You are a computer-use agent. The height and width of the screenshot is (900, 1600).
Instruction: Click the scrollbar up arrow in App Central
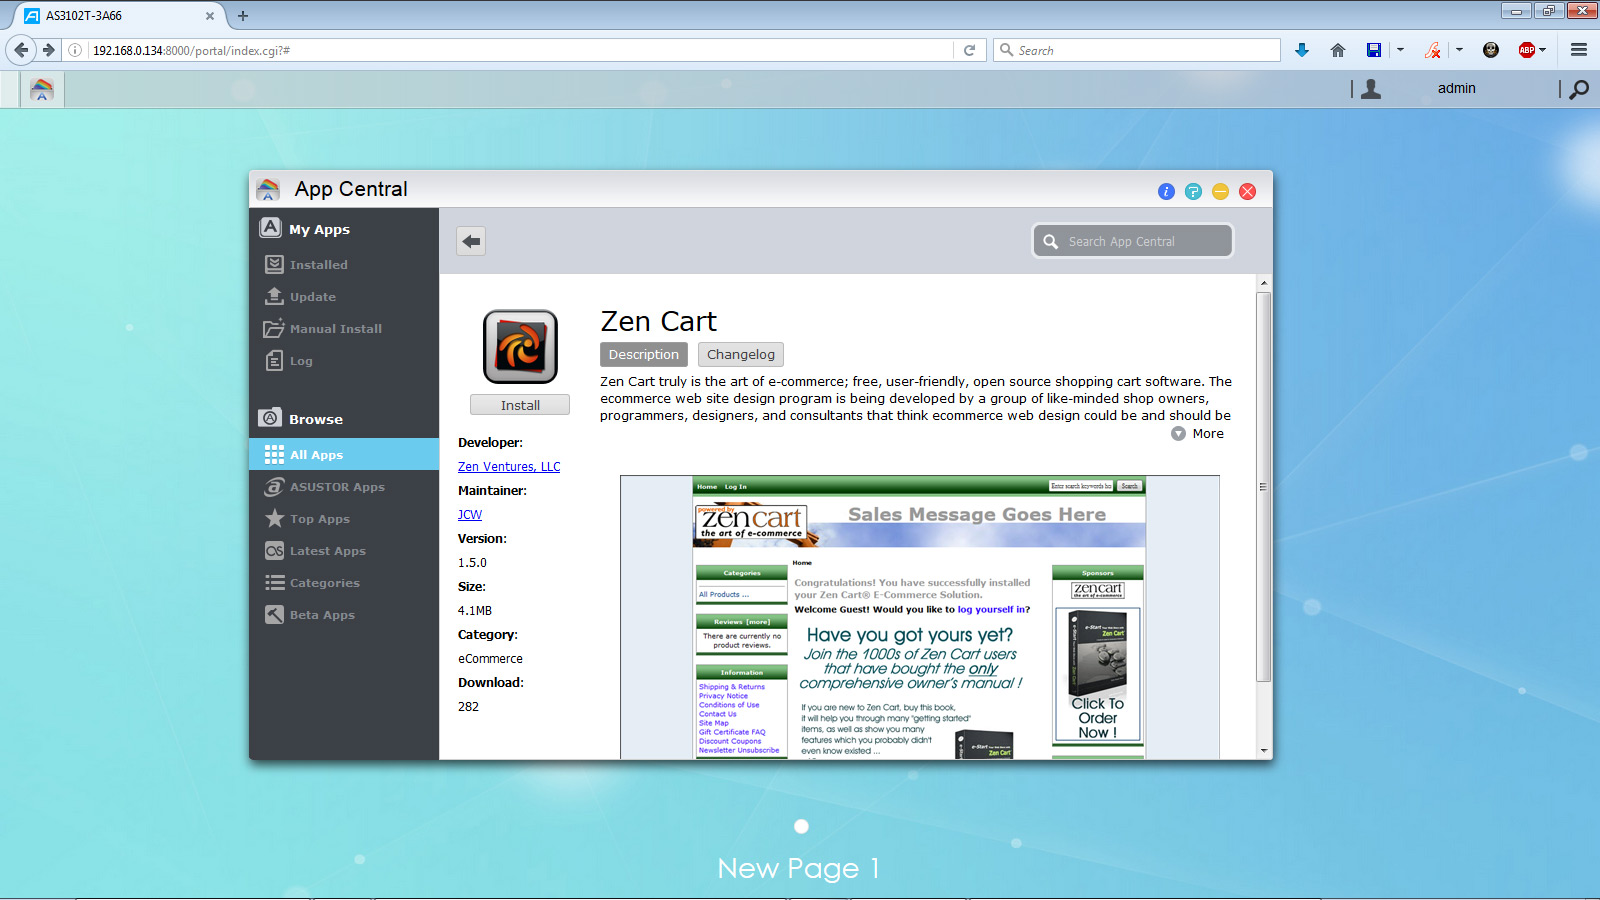click(x=1264, y=283)
